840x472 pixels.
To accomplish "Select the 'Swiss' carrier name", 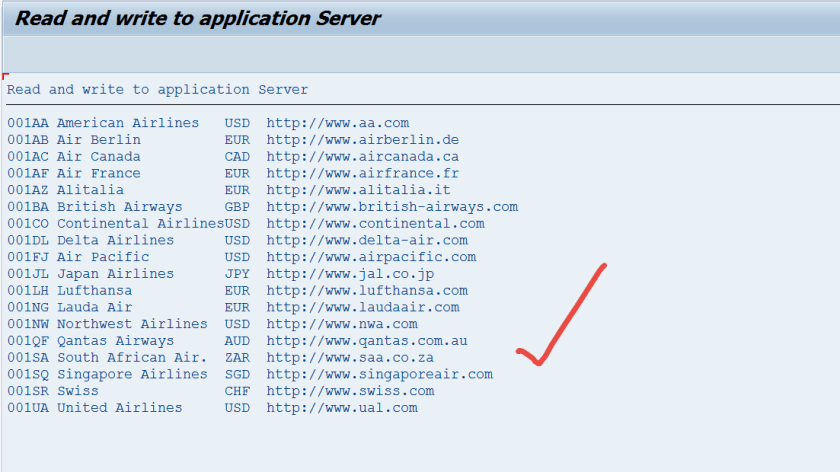I will click(x=78, y=391).
